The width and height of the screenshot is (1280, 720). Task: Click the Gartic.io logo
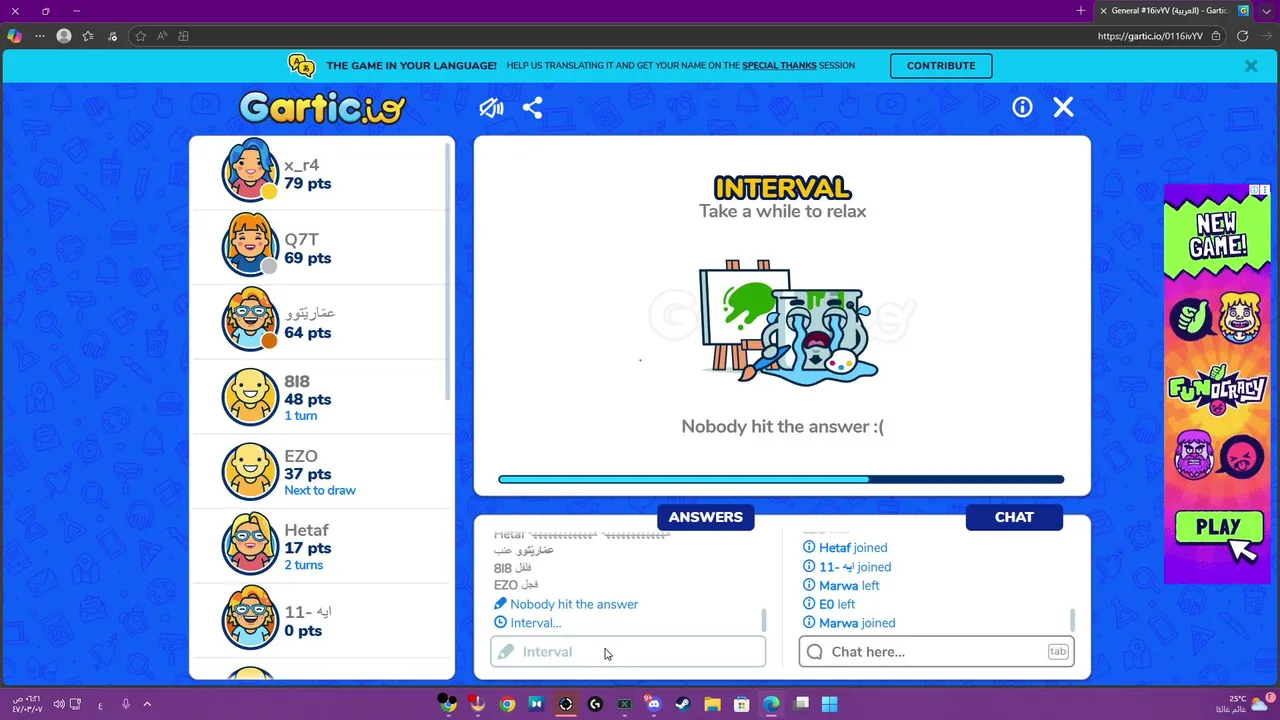(x=322, y=107)
